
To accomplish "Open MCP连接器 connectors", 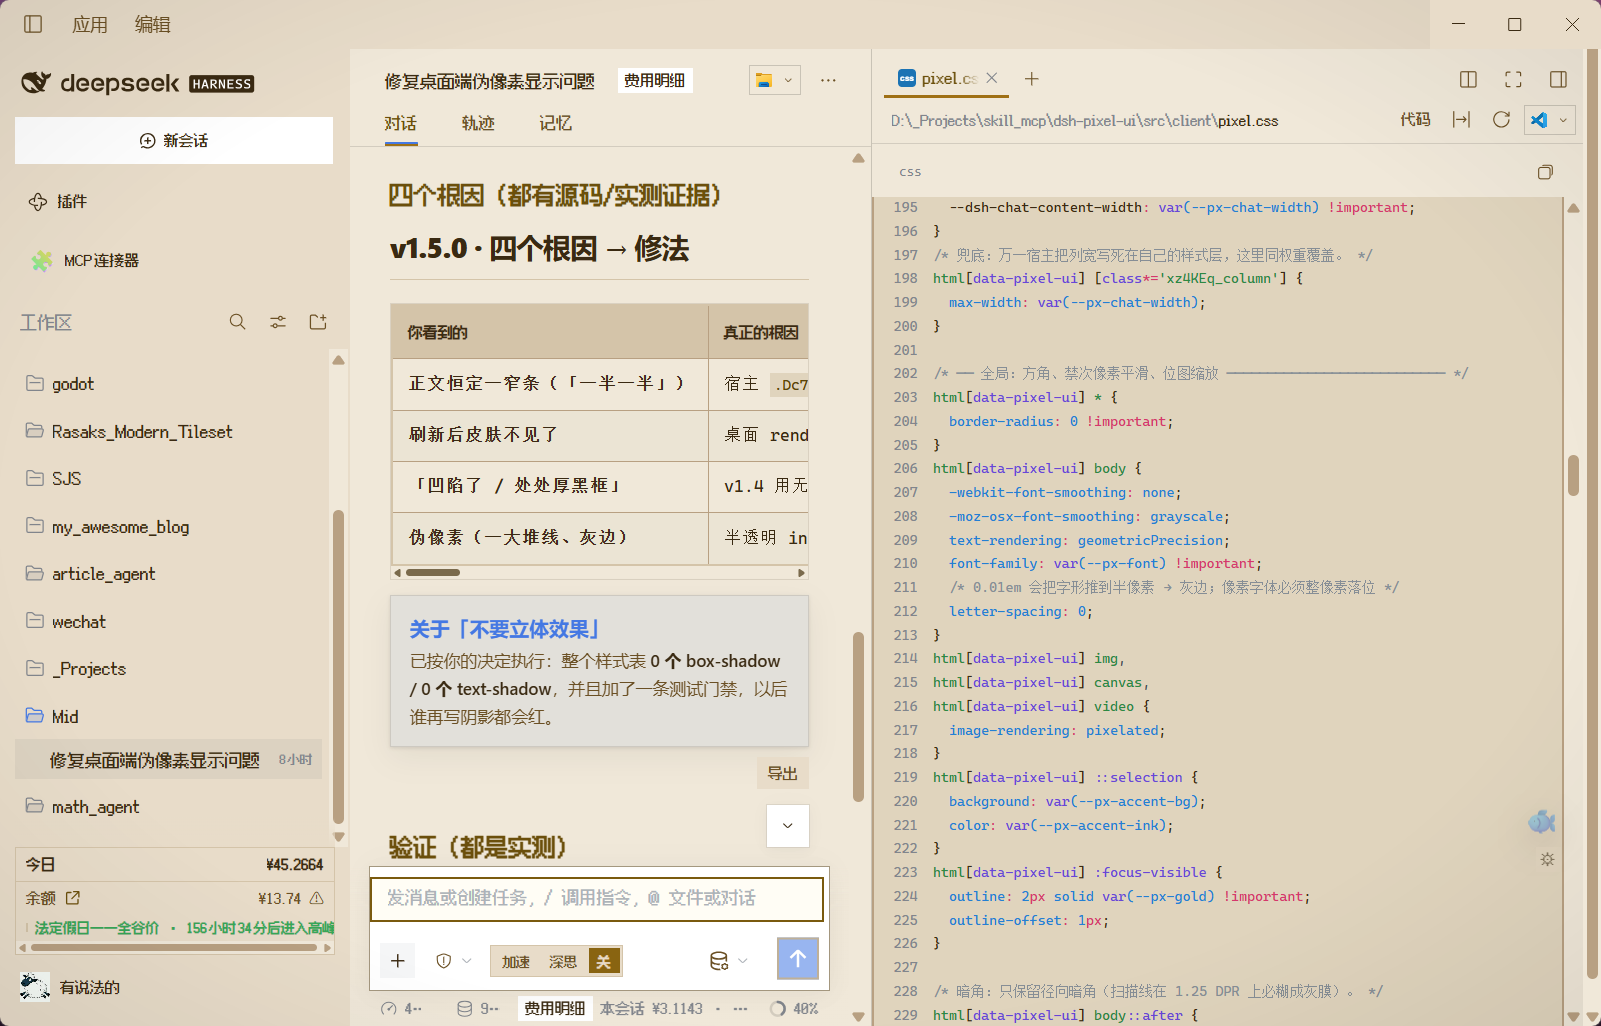I will pyautogui.click(x=85, y=260).
